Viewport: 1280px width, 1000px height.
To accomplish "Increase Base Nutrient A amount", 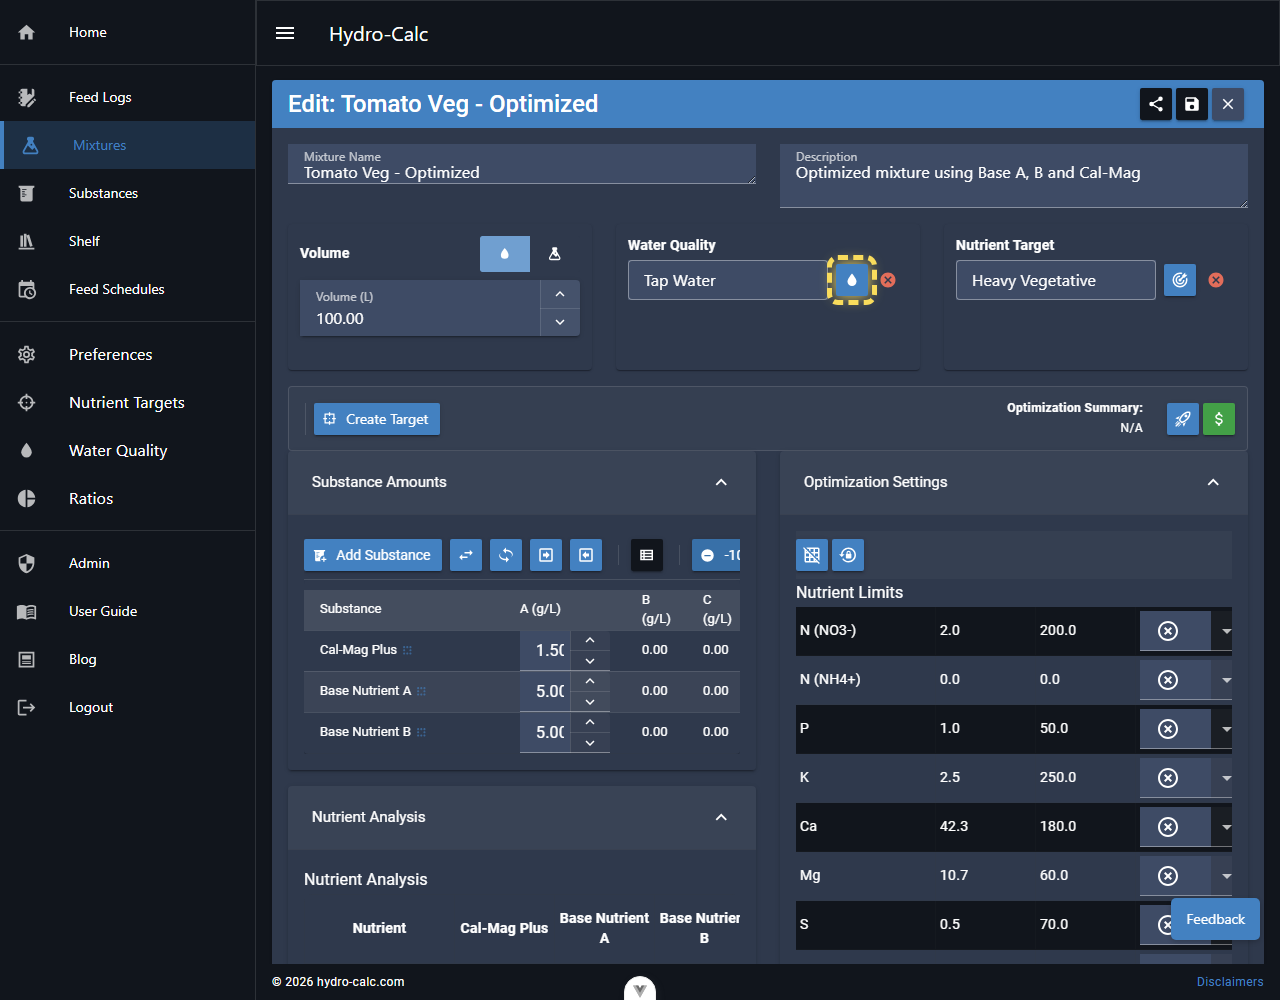I will coord(590,681).
